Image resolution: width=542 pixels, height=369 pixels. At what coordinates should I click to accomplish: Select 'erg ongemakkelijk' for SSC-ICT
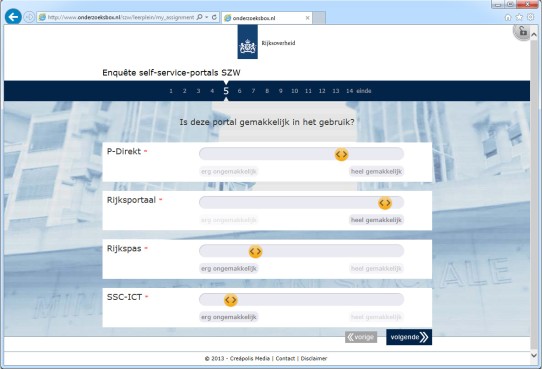[x=228, y=317]
